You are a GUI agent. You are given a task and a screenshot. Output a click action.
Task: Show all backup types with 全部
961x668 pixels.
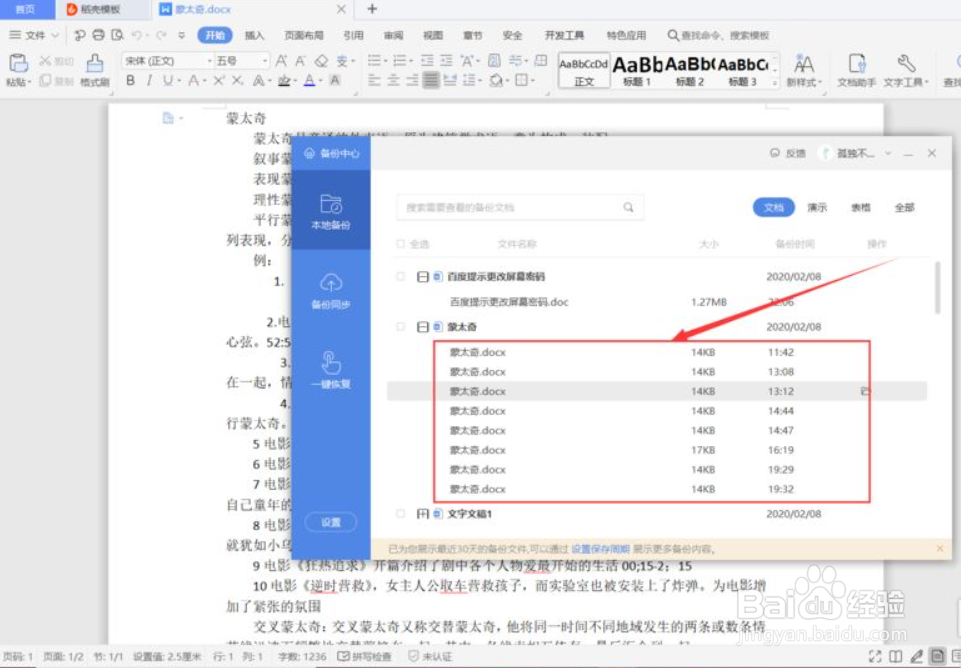[905, 207]
